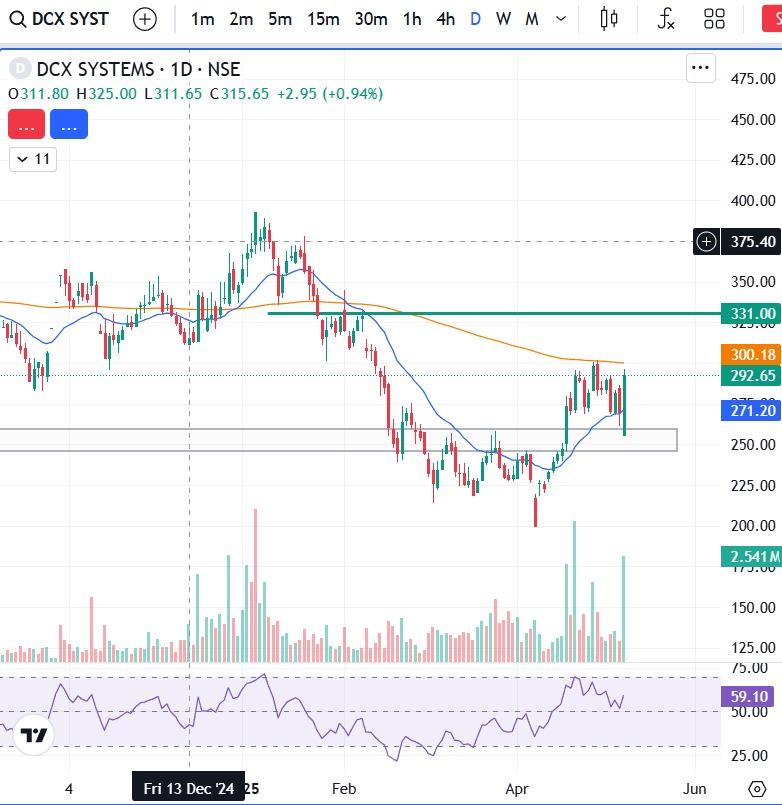
Task: Click the red indicator label button
Action: coord(26,124)
